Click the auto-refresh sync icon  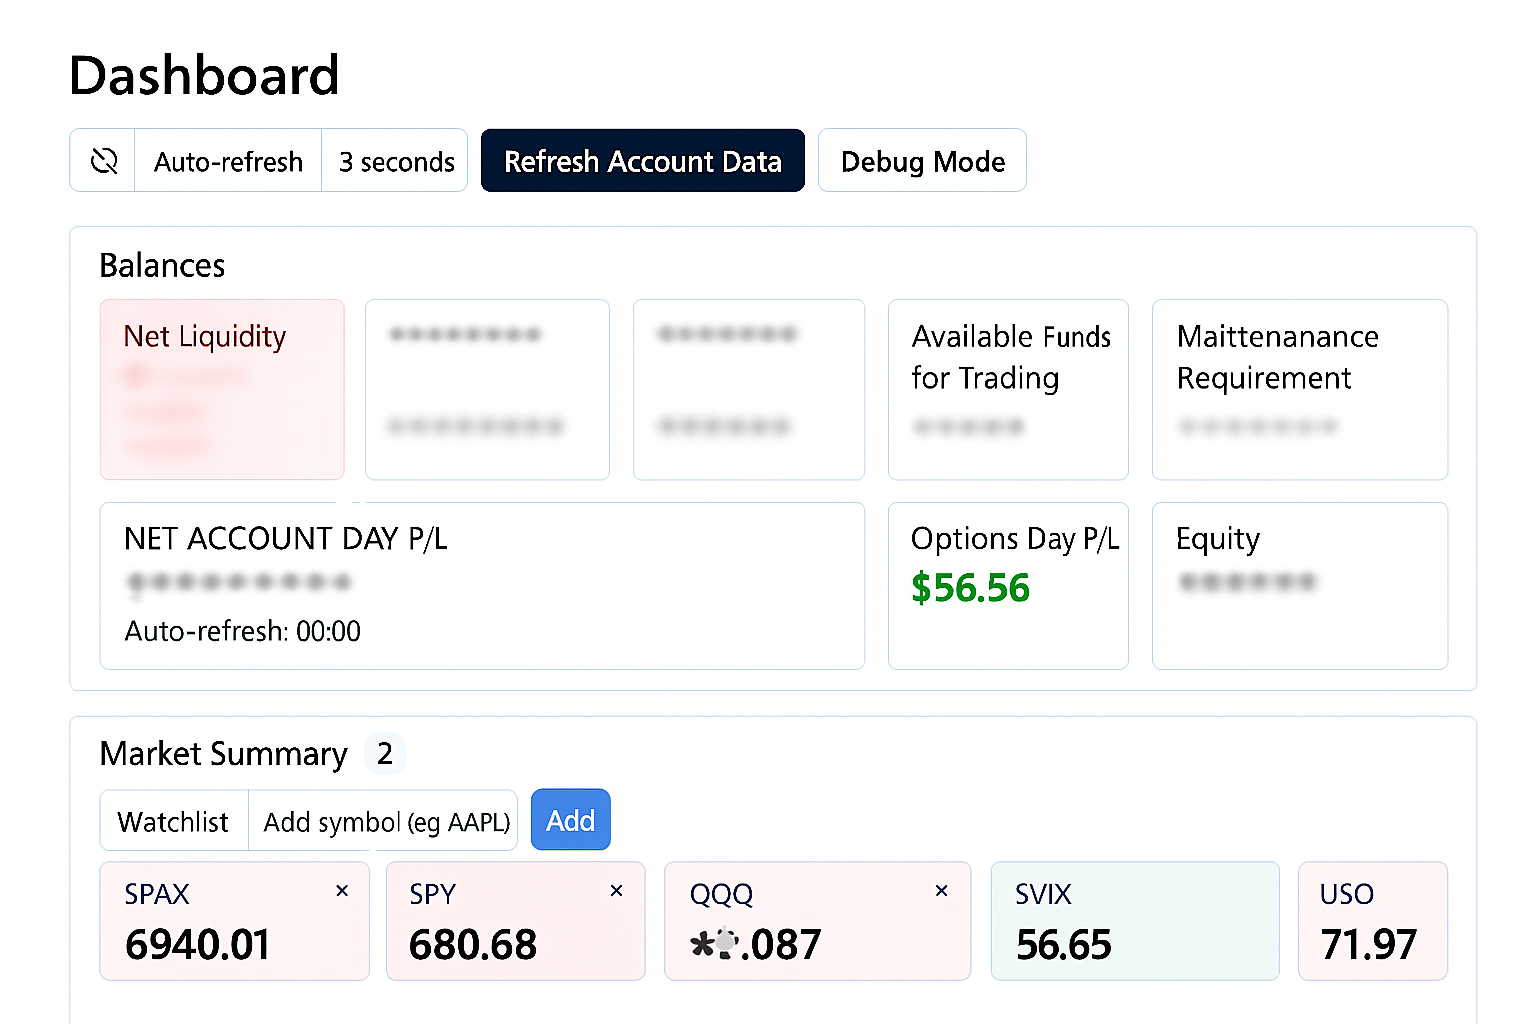pyautogui.click(x=103, y=160)
